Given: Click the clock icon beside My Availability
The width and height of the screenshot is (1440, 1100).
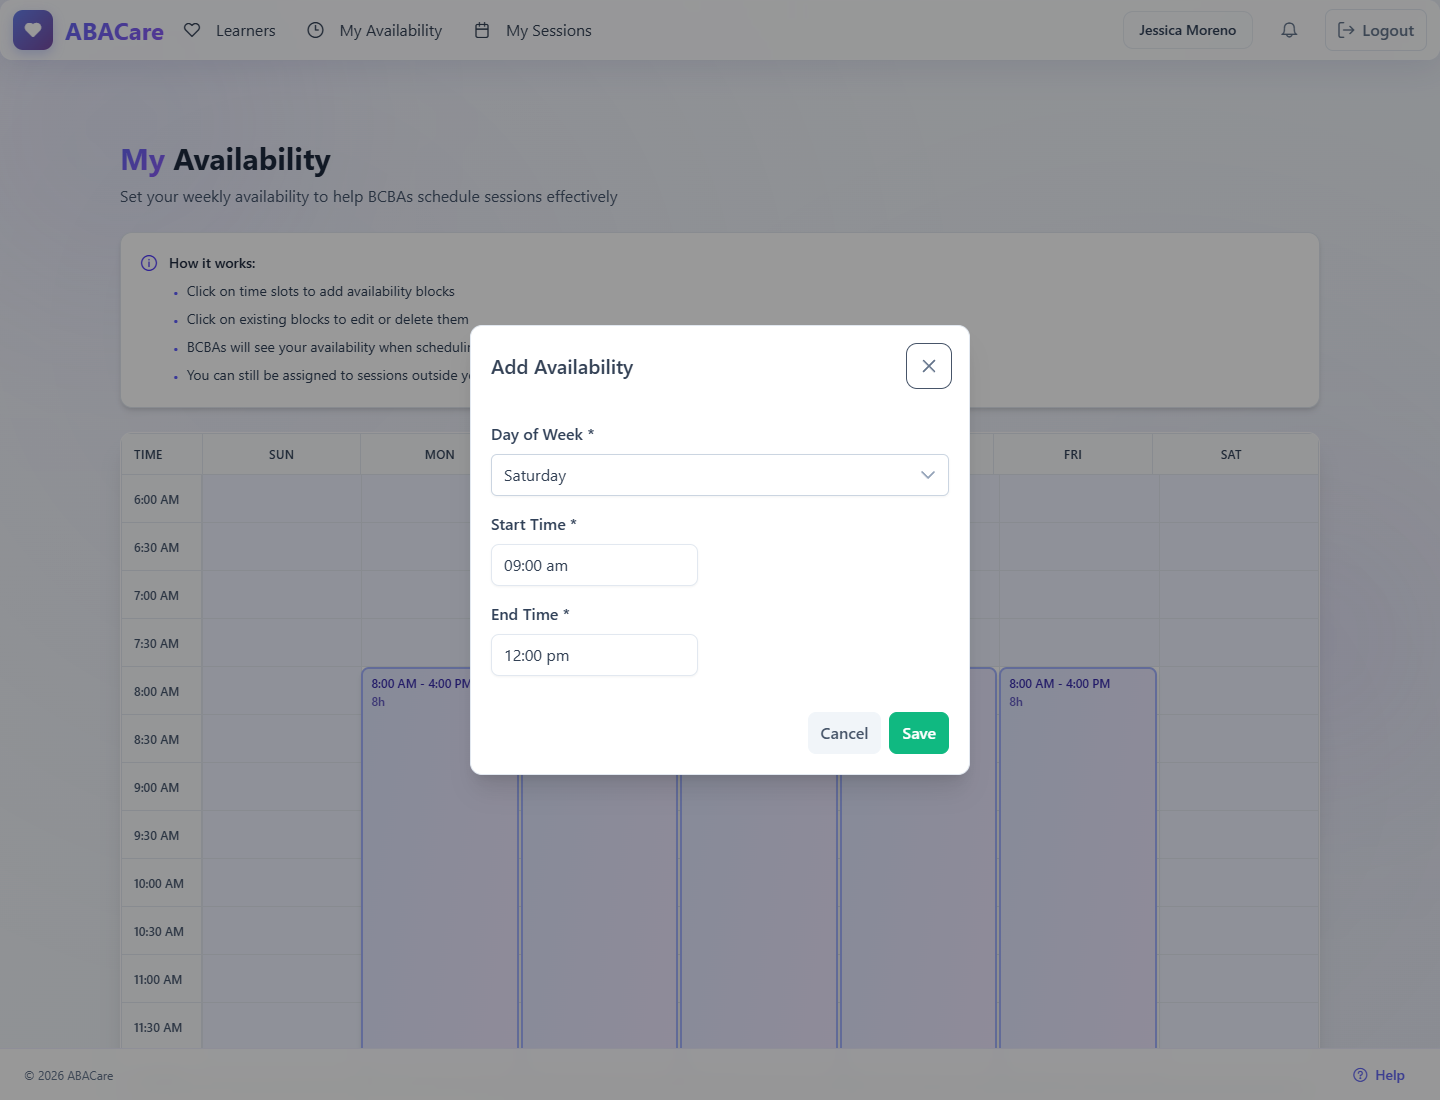Looking at the screenshot, I should tap(315, 30).
